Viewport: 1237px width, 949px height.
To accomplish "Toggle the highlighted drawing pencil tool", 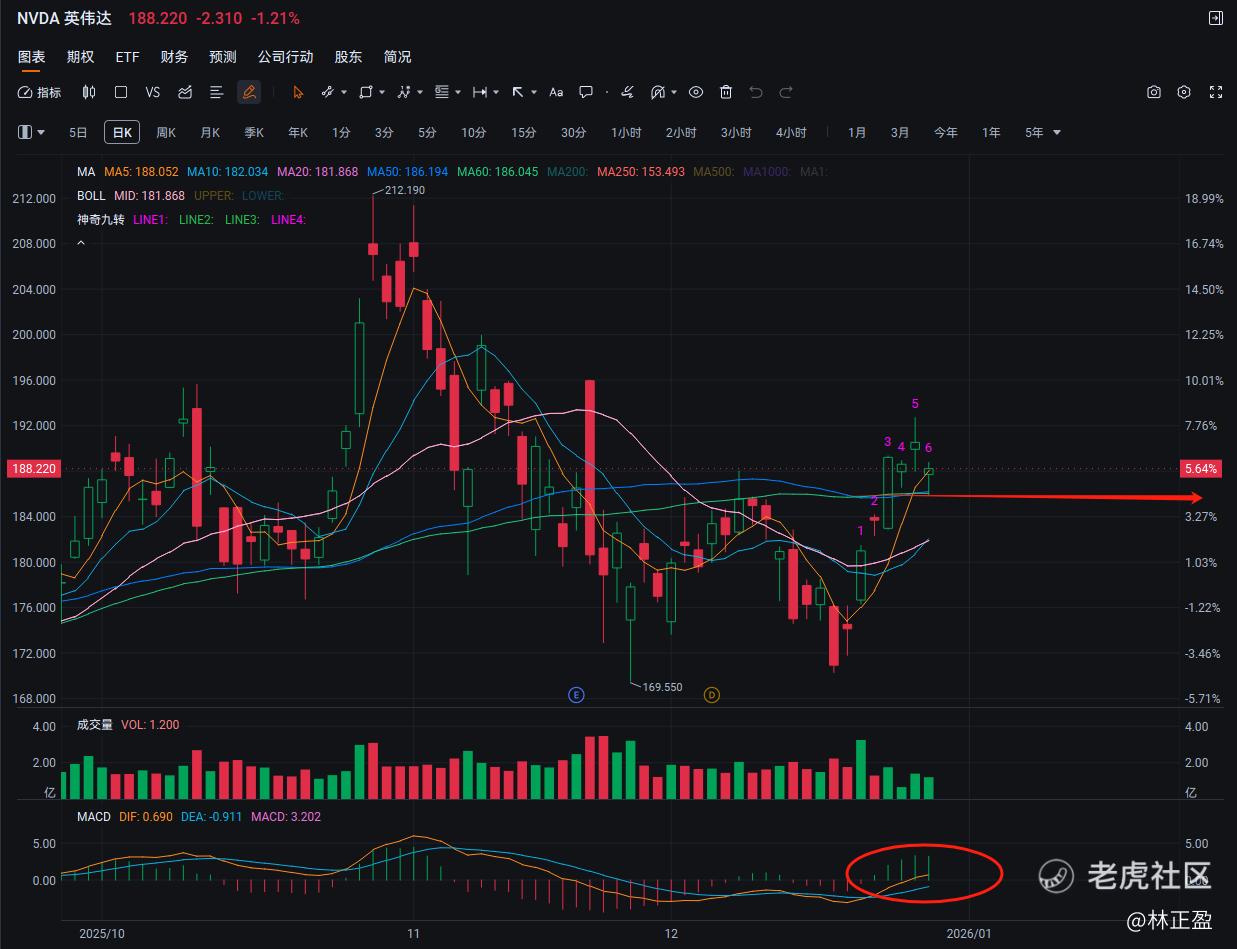I will coord(249,92).
